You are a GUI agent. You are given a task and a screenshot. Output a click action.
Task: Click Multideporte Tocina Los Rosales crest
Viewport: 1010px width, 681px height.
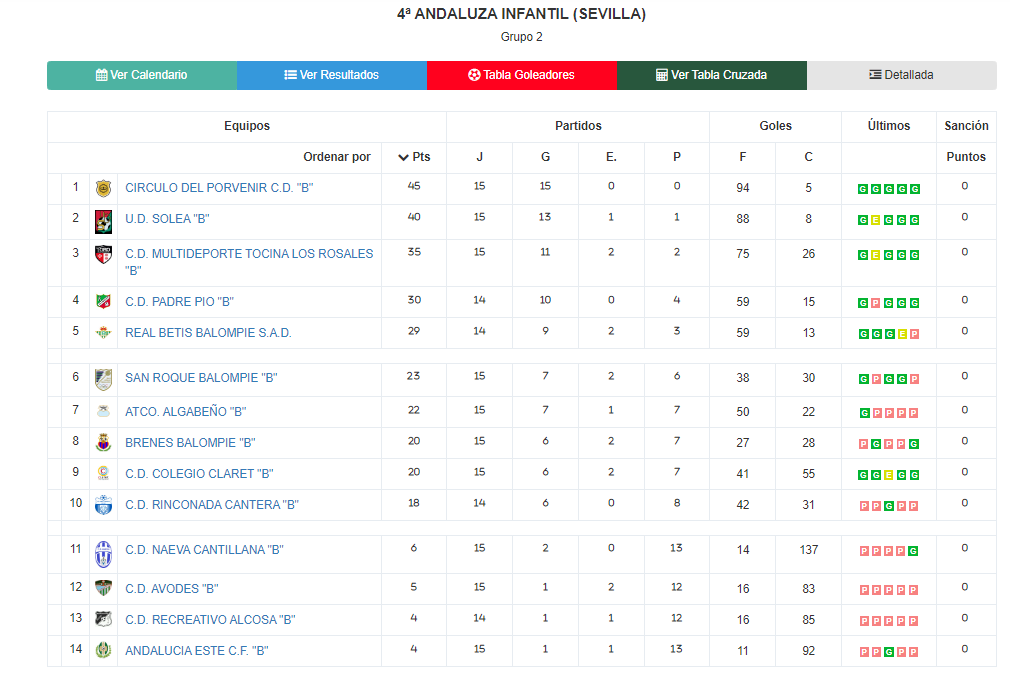(103, 254)
